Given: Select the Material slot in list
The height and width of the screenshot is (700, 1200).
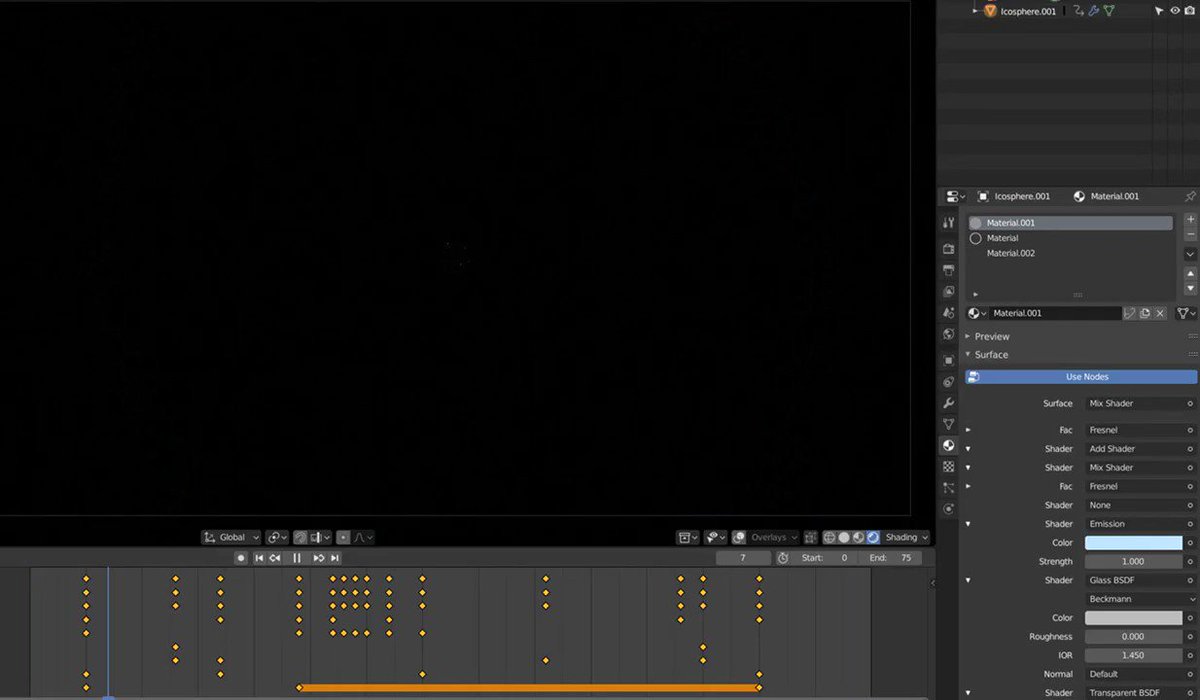Looking at the screenshot, I should click(x=1070, y=238).
